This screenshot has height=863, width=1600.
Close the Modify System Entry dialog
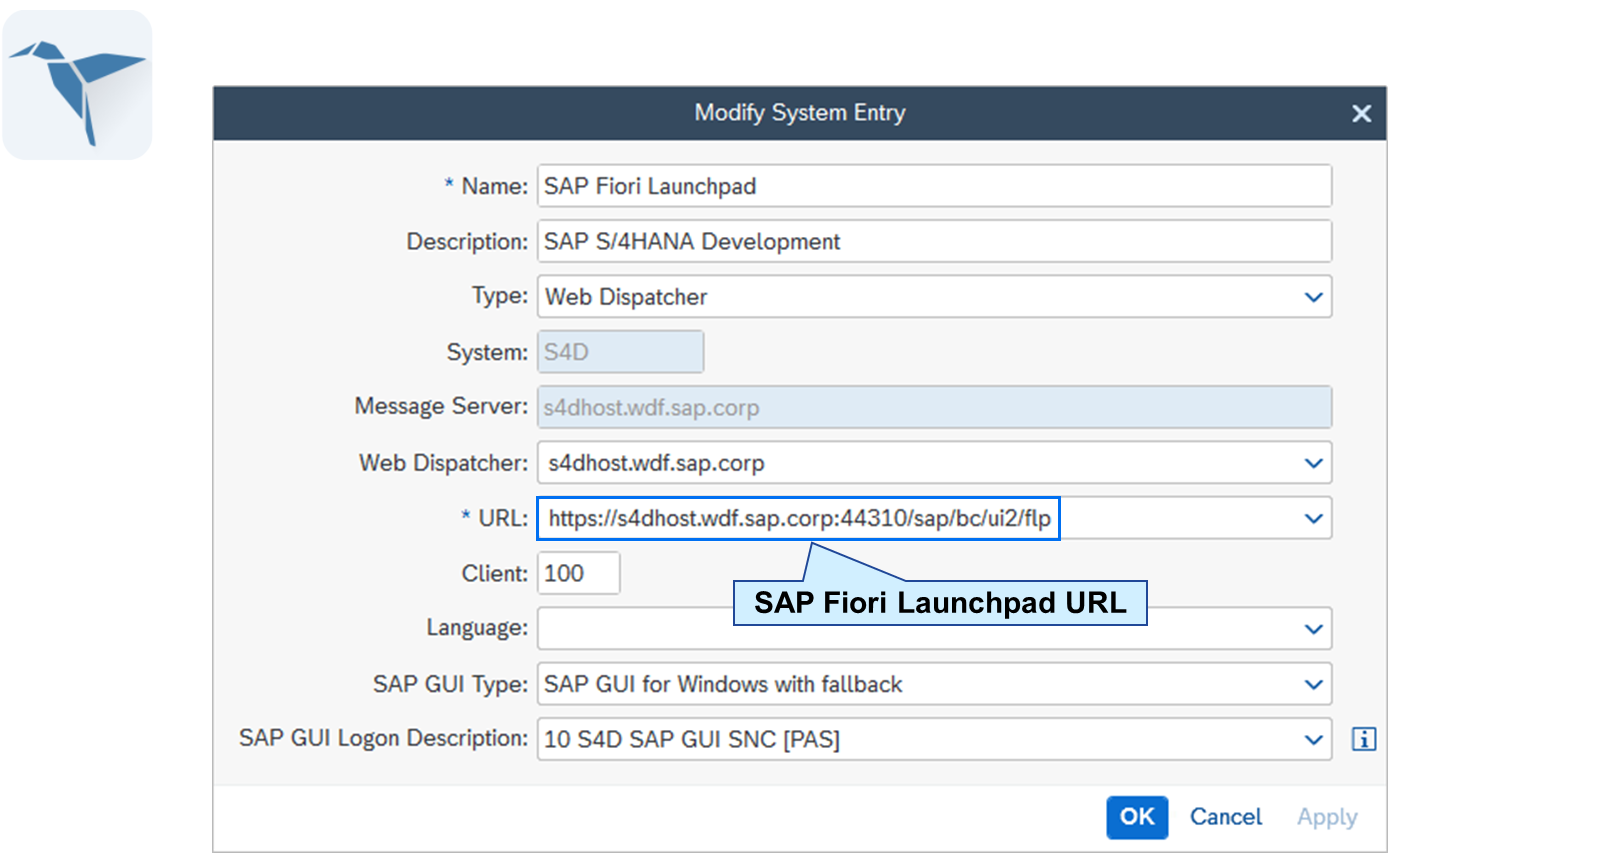1361,114
